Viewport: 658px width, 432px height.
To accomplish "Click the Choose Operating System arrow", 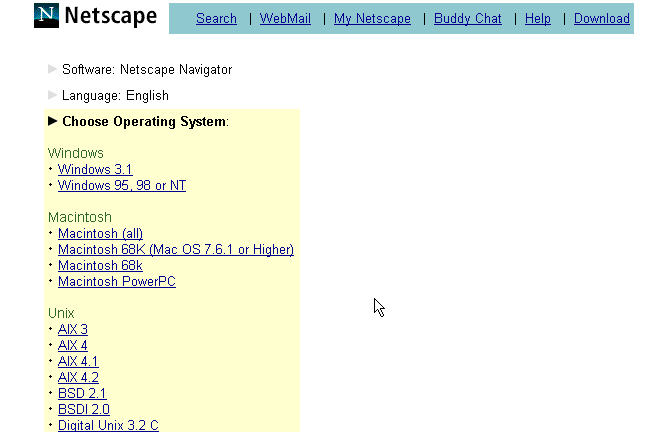I will tap(53, 121).
